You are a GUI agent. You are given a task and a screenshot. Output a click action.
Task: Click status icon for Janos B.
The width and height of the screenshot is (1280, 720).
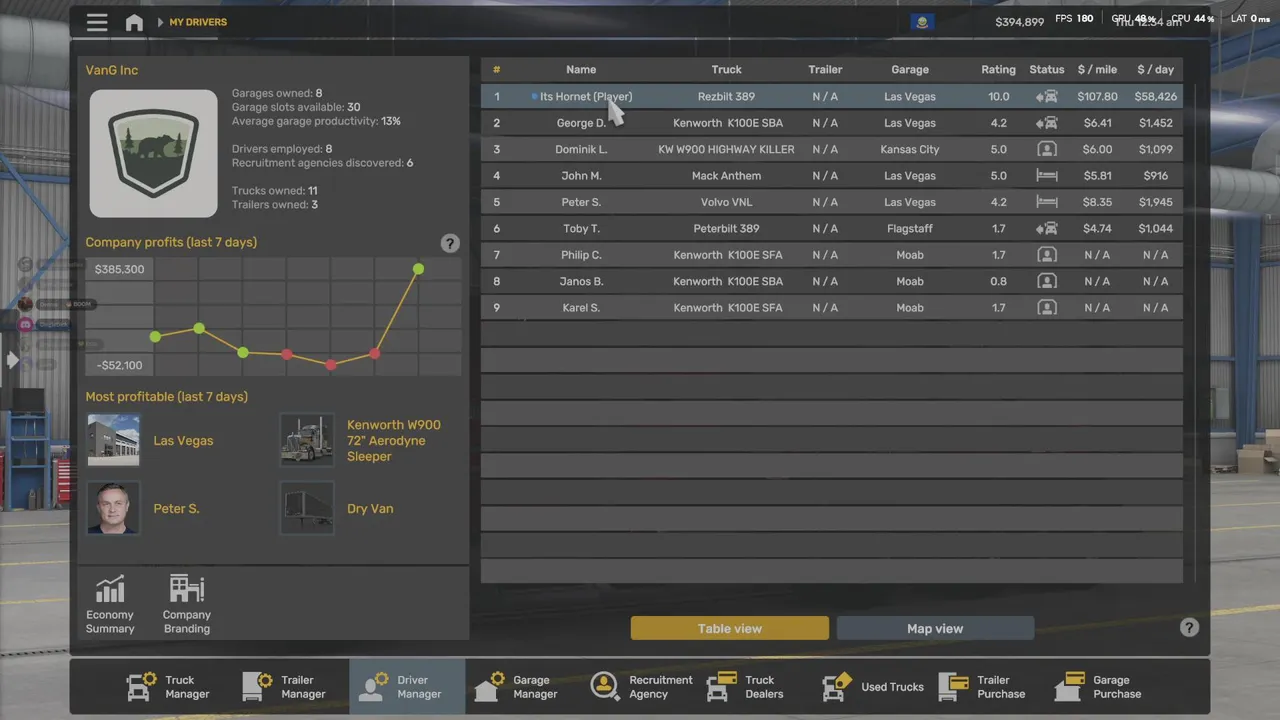pos(1047,281)
